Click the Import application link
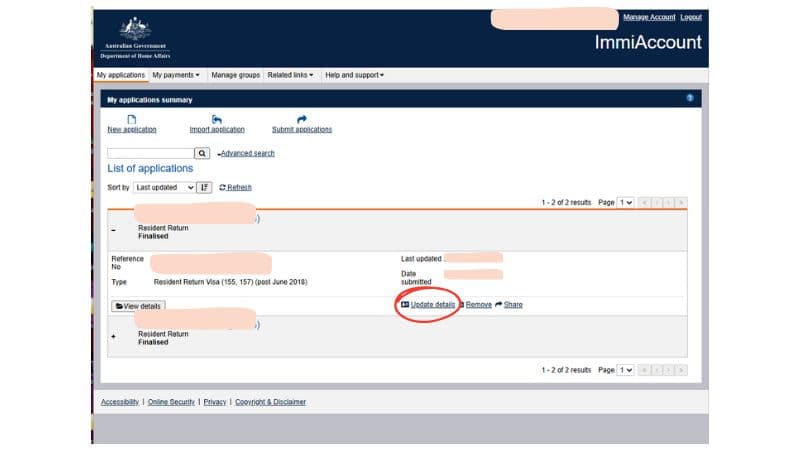Viewport: 800px width, 450px height. point(217,130)
